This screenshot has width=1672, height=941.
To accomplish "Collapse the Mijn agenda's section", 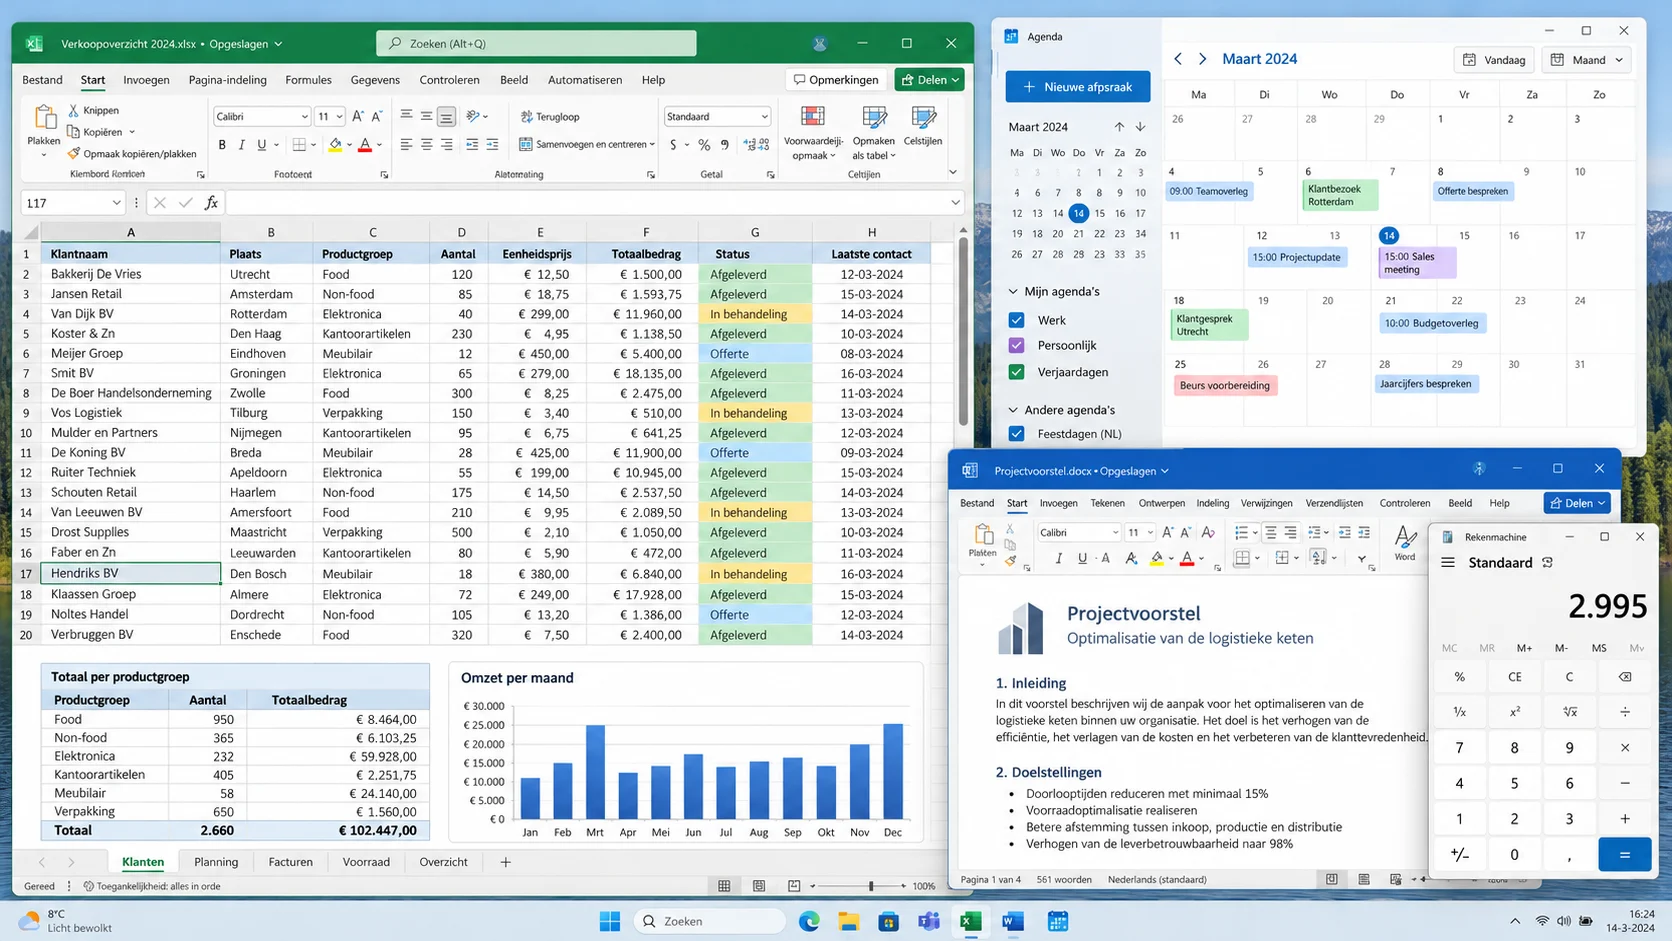I will click(1013, 292).
